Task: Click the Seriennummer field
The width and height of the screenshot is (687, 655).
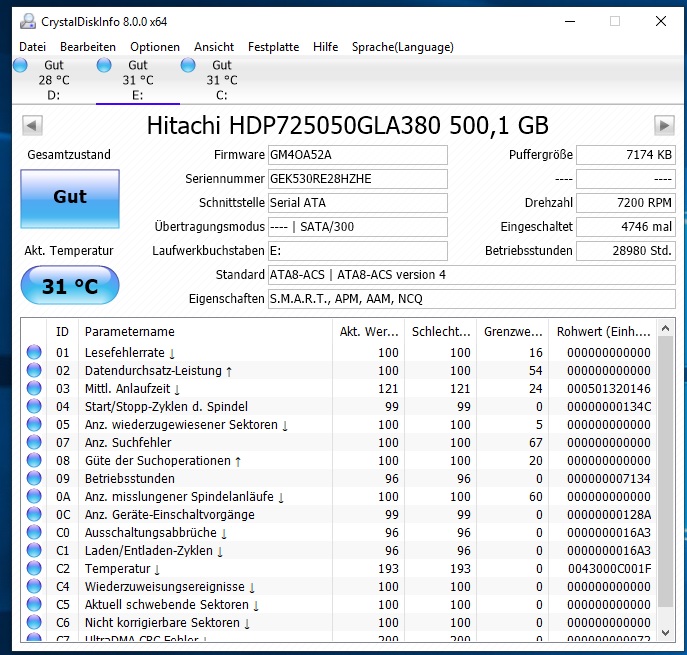Action: 358,179
